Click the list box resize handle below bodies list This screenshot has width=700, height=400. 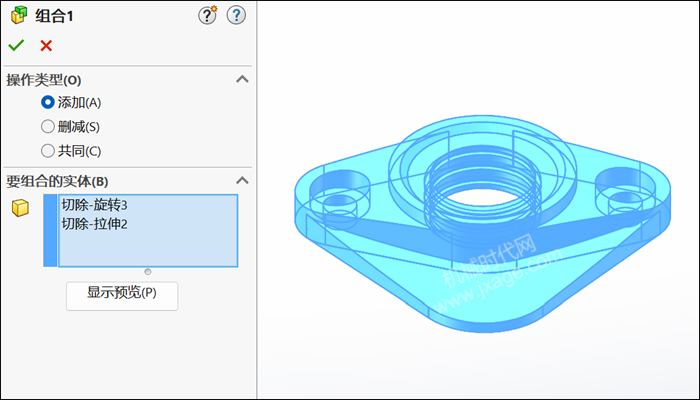[148, 271]
